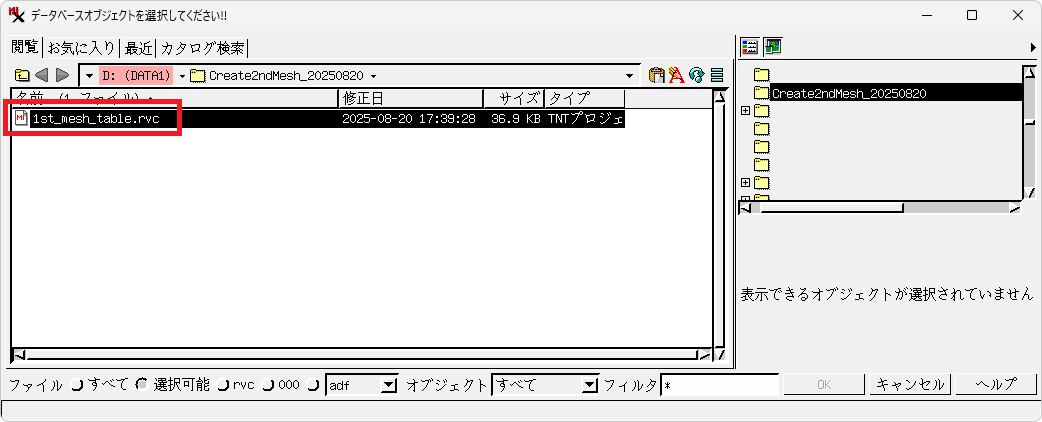The height and width of the screenshot is (422, 1042).
Task: Choose the rvc file type radio
Action: click(x=223, y=385)
